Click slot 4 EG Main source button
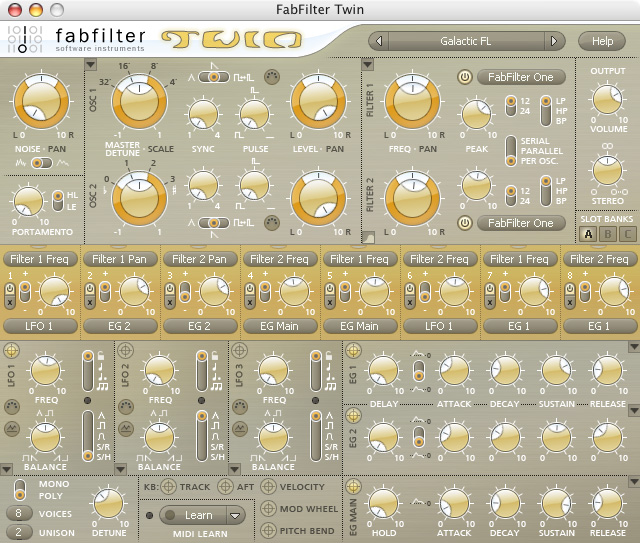640x543 pixels. point(280,326)
